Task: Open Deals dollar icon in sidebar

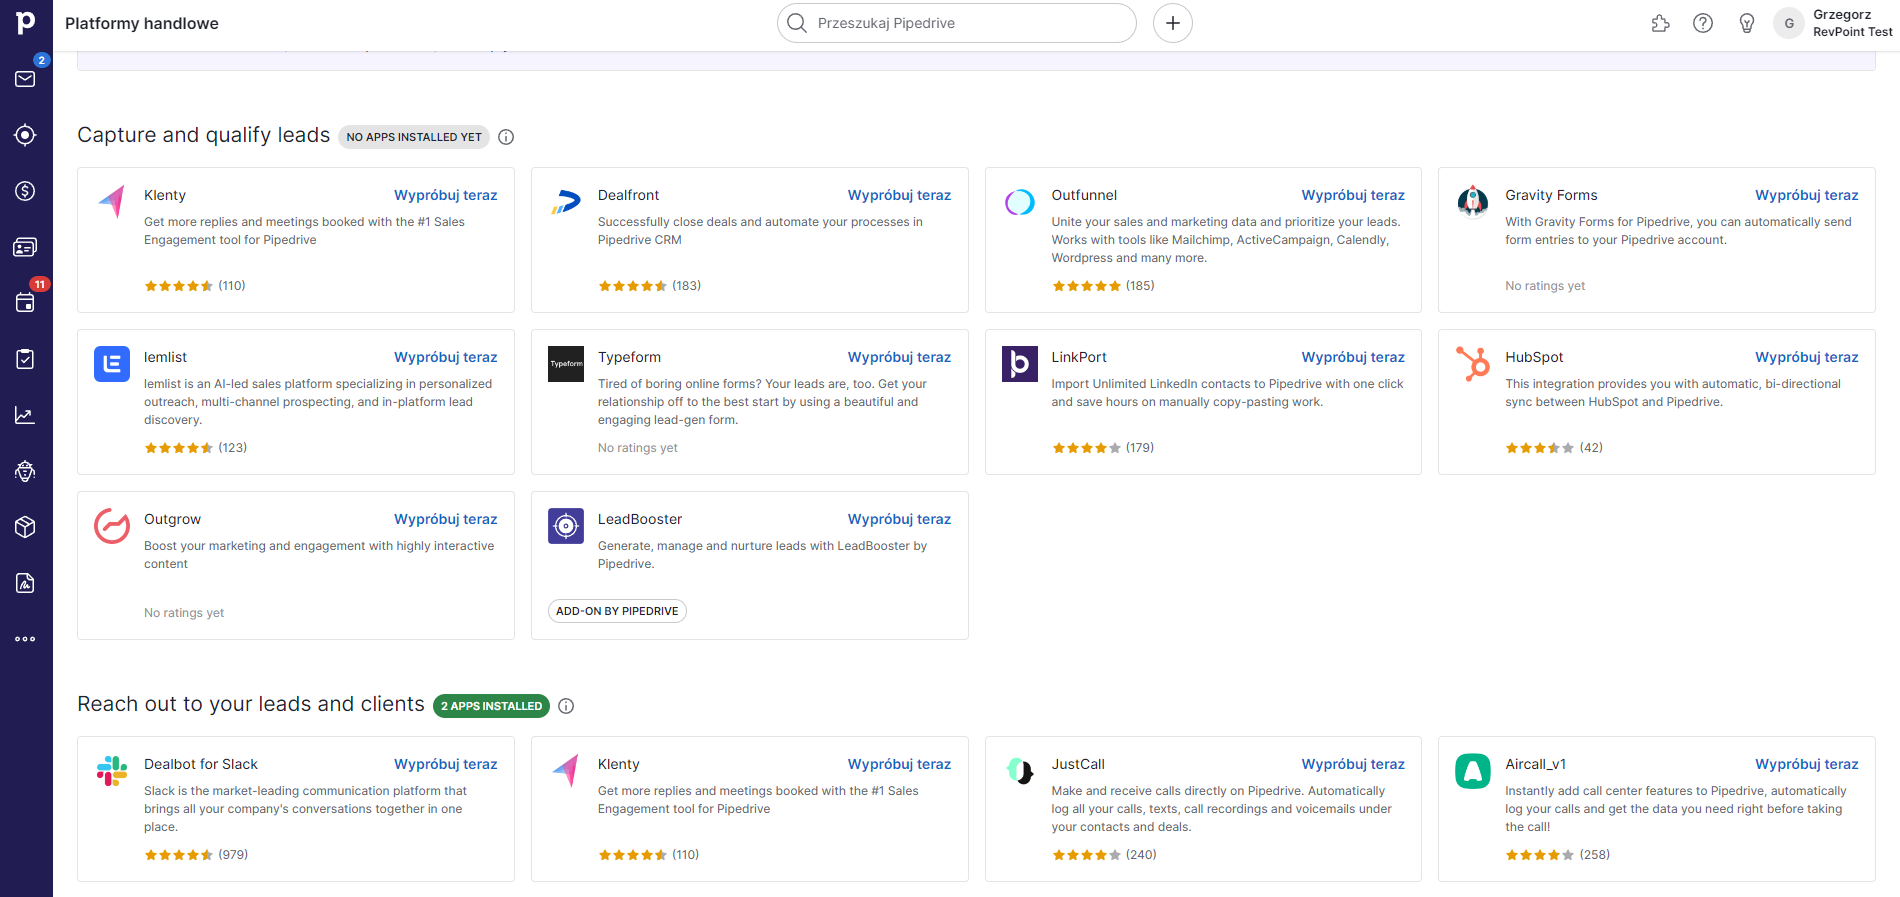Action: coord(26,191)
